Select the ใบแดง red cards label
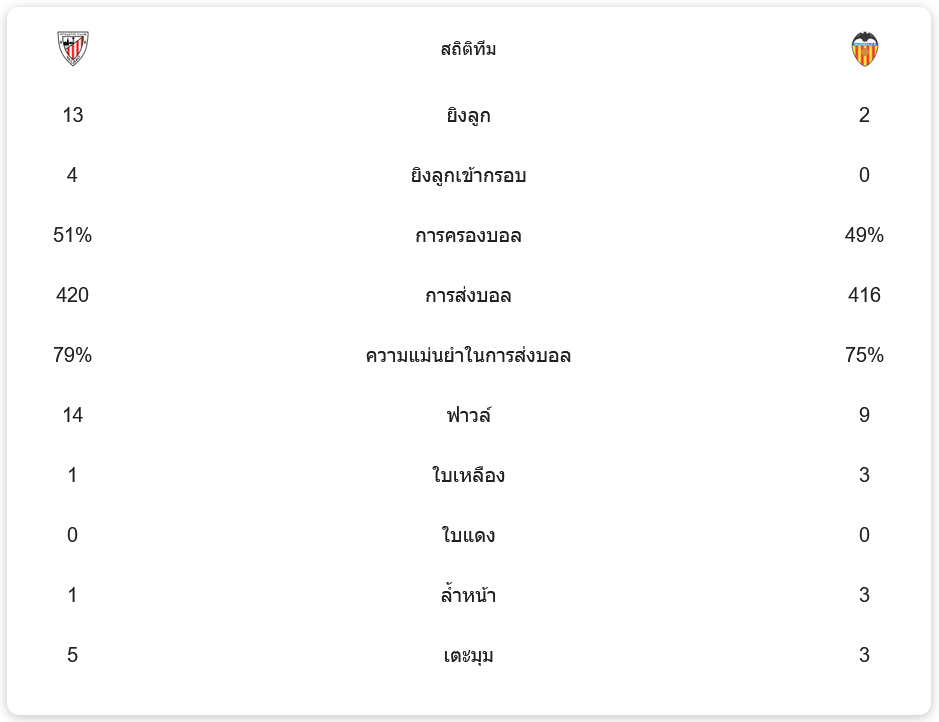 (468, 536)
